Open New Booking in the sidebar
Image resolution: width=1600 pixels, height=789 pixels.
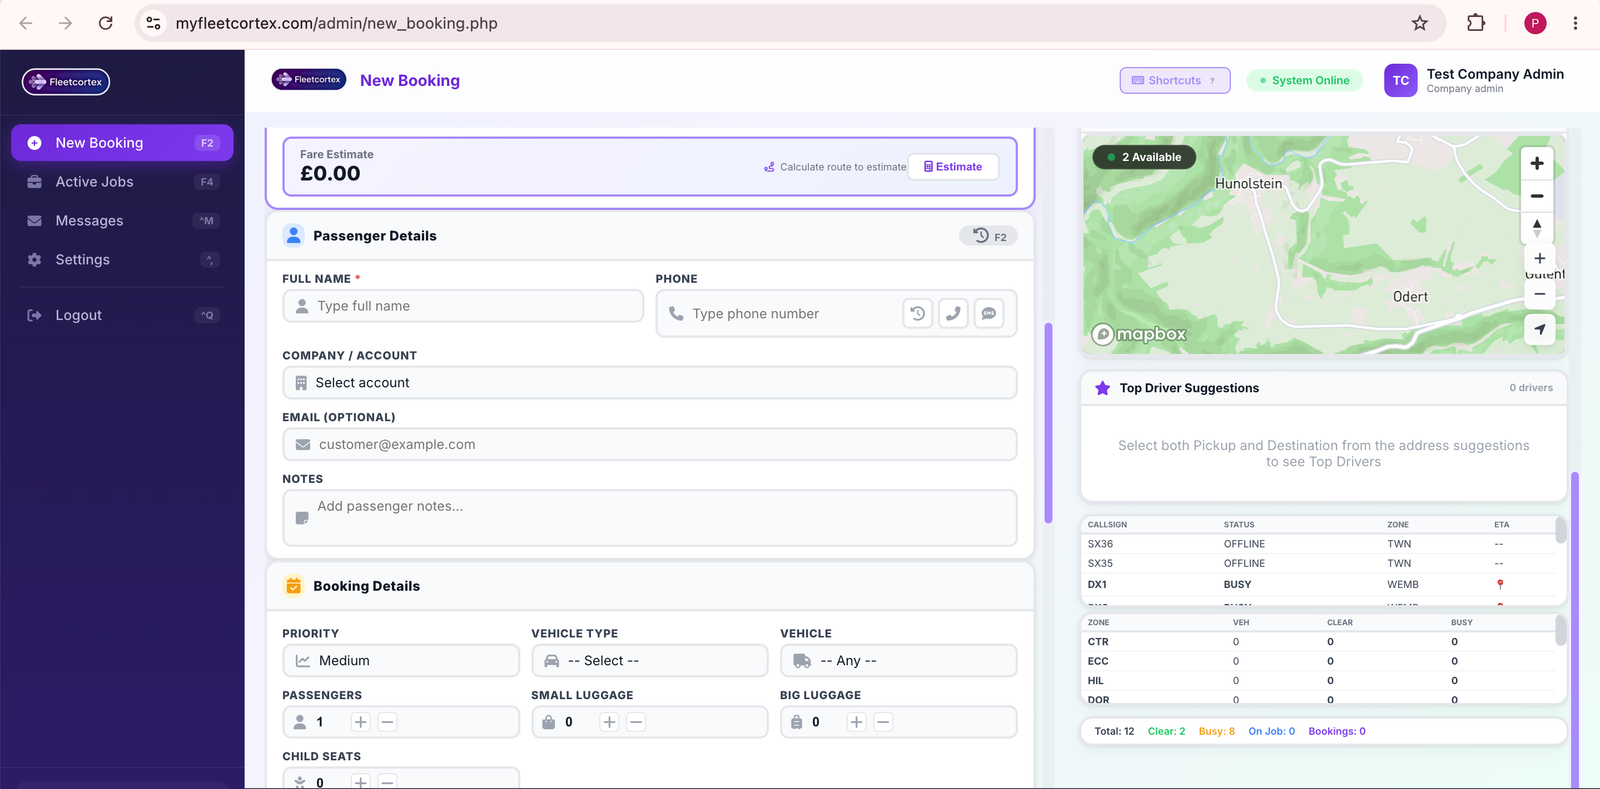point(122,143)
